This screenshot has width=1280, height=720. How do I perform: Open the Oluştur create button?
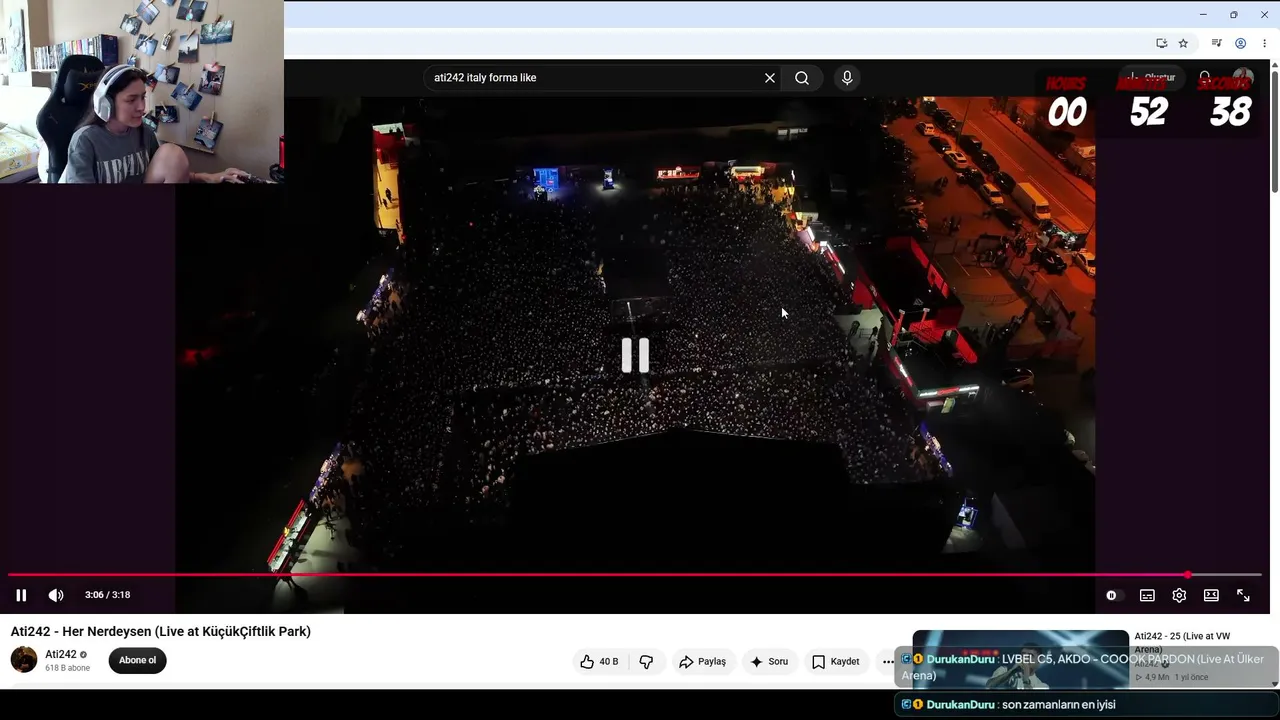(x=1150, y=78)
